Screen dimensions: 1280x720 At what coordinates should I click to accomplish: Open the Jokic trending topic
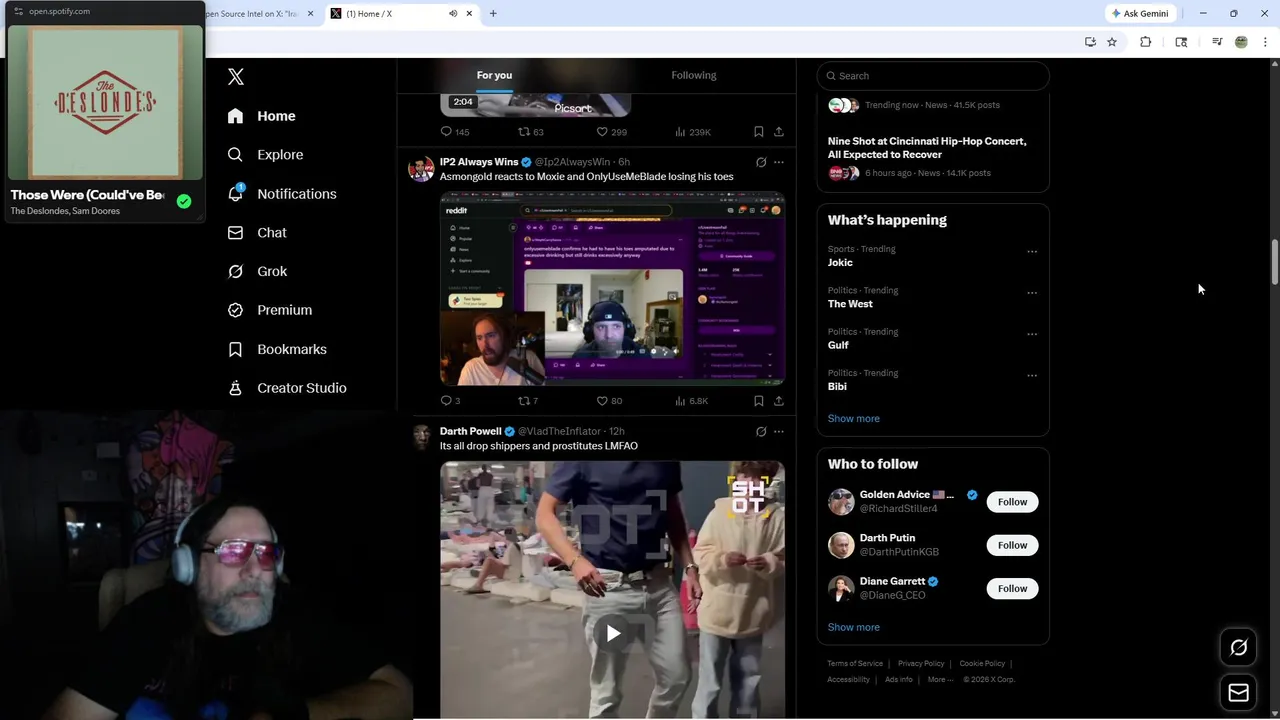click(840, 263)
